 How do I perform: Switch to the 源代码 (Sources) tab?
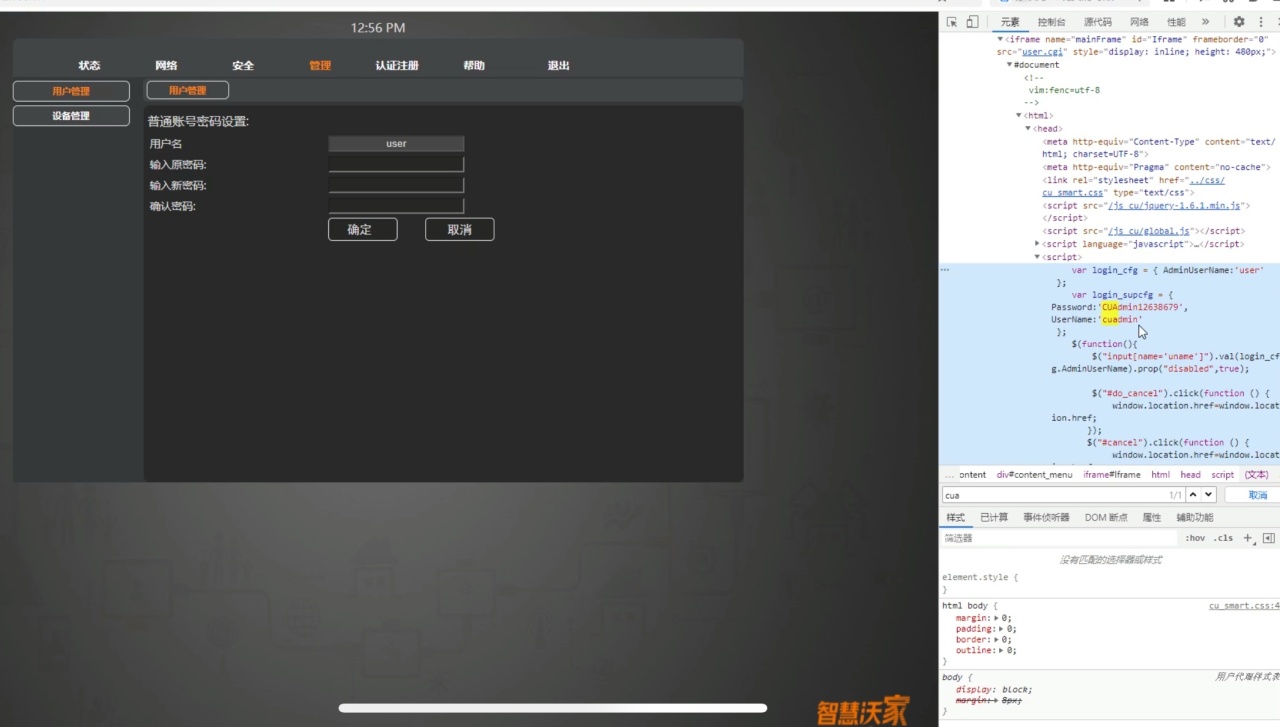click(x=1097, y=22)
